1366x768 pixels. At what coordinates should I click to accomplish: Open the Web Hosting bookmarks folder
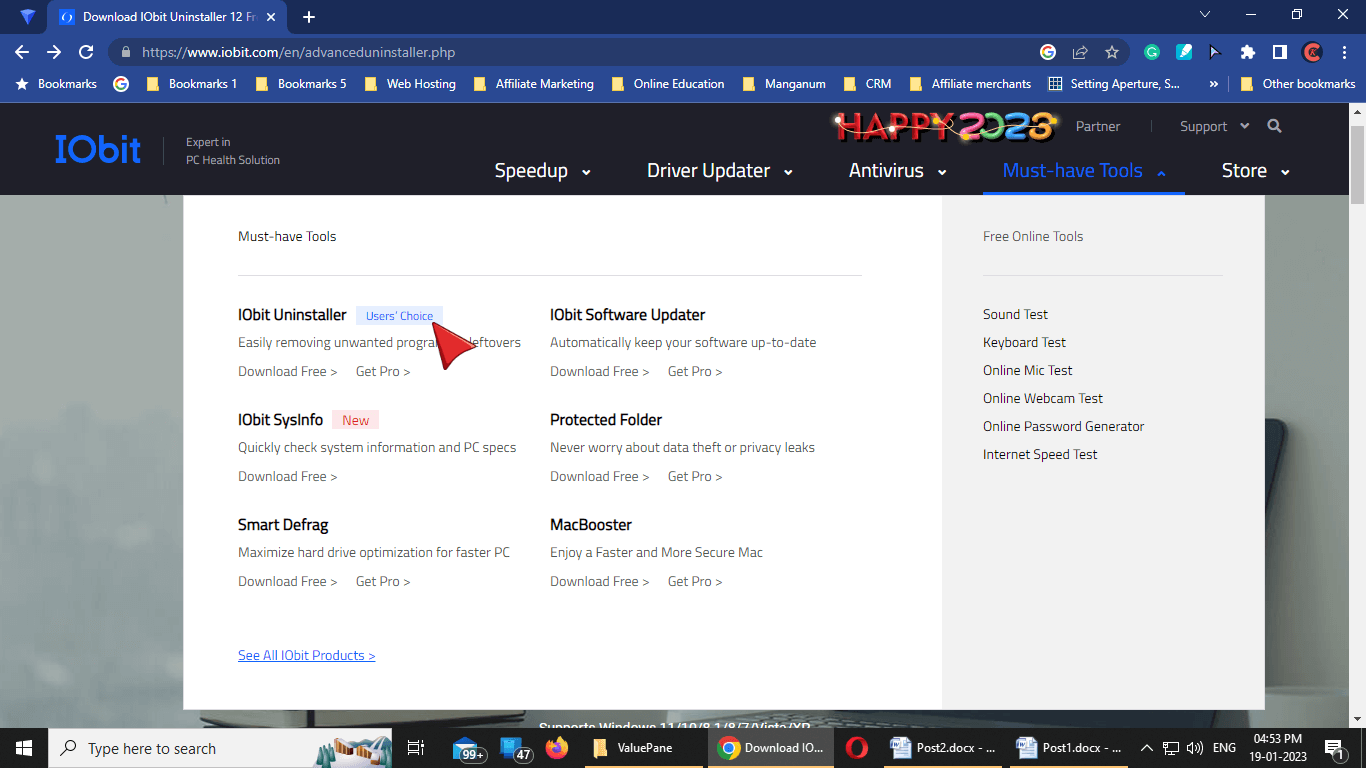(410, 84)
